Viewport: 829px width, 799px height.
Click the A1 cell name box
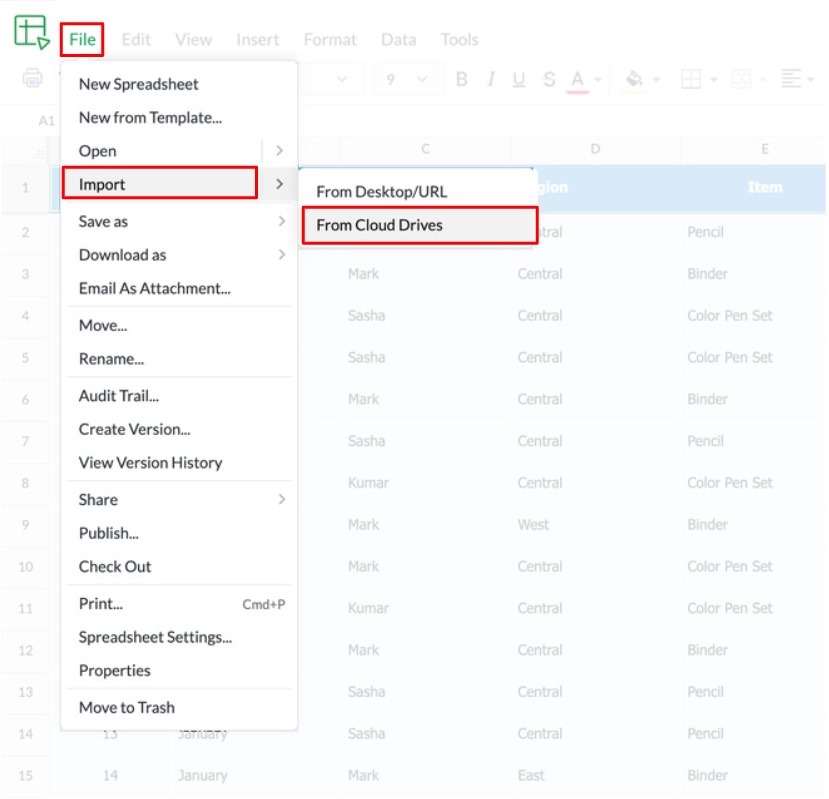coord(47,121)
